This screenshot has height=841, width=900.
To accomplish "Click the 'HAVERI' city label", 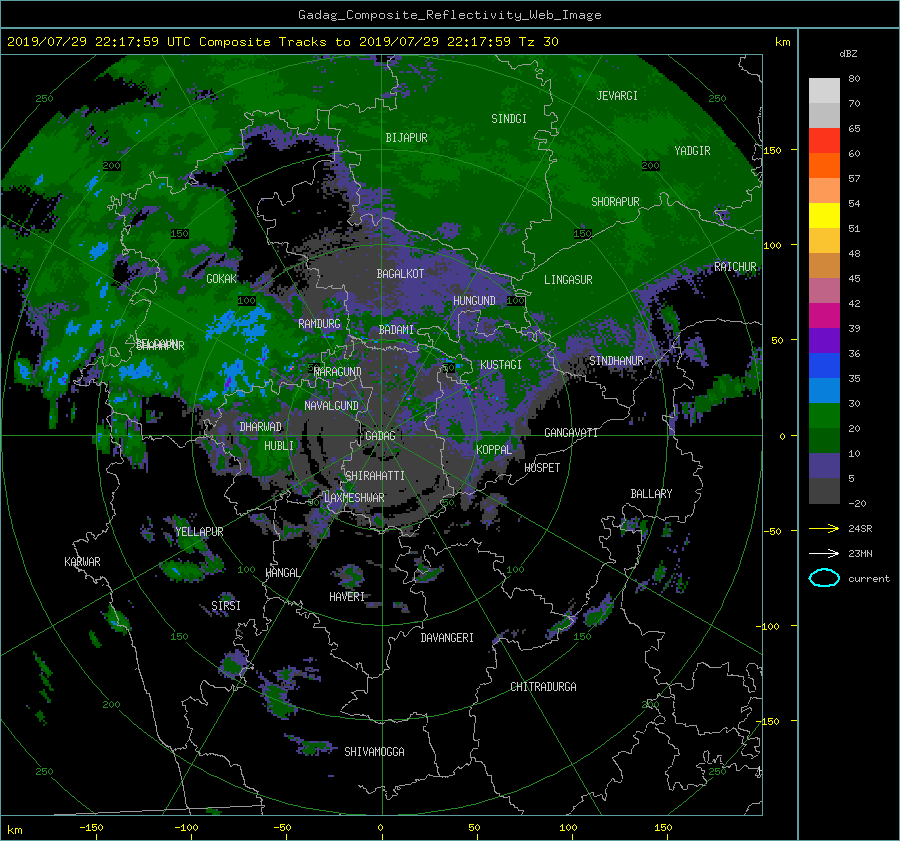I will pyautogui.click(x=347, y=597).
